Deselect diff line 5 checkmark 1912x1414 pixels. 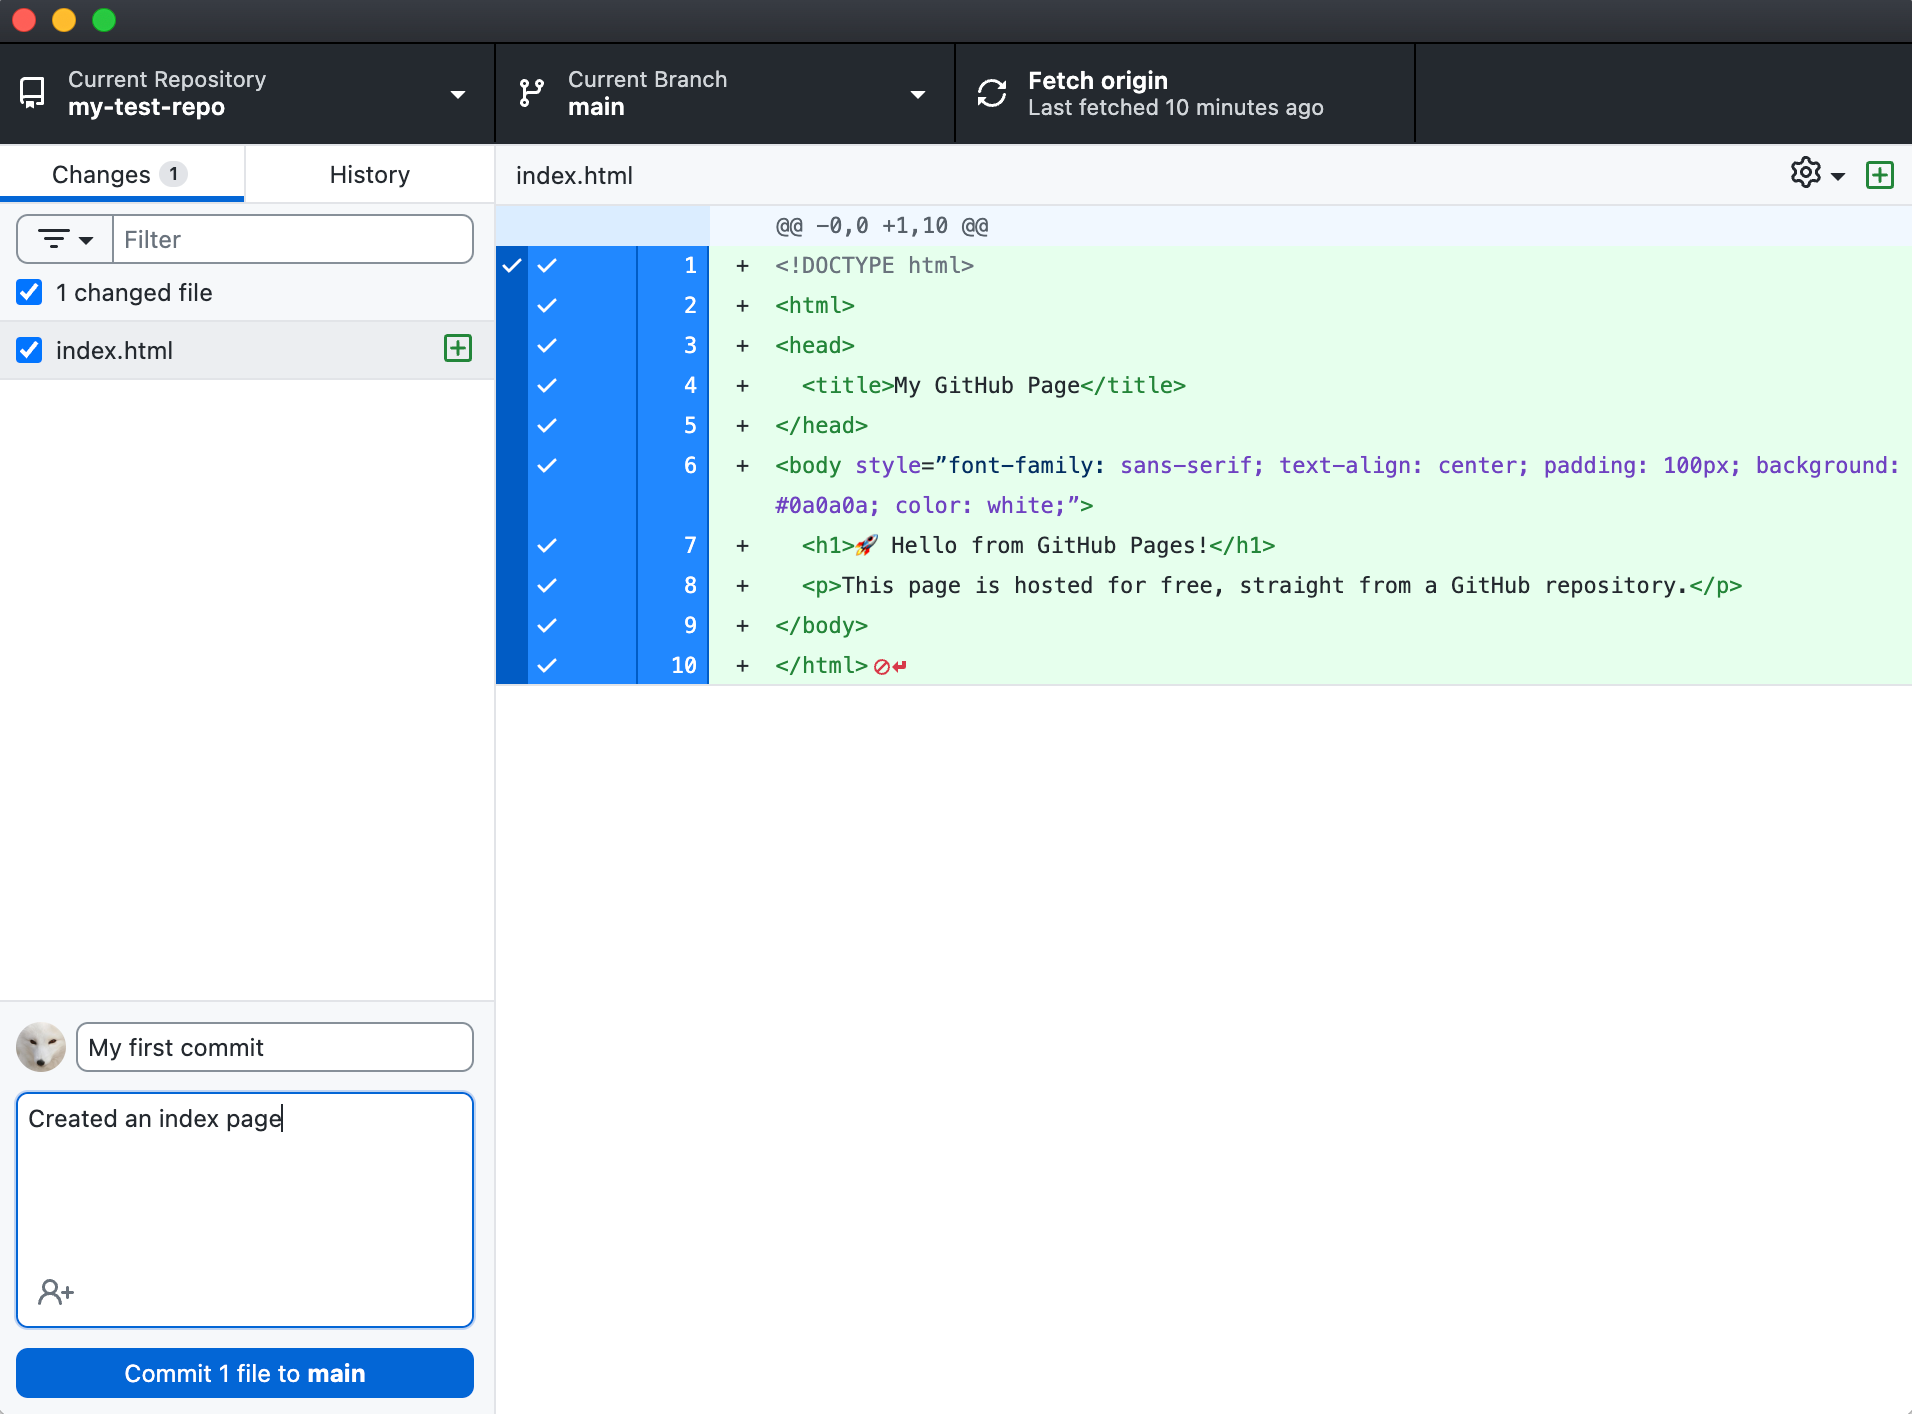547,425
